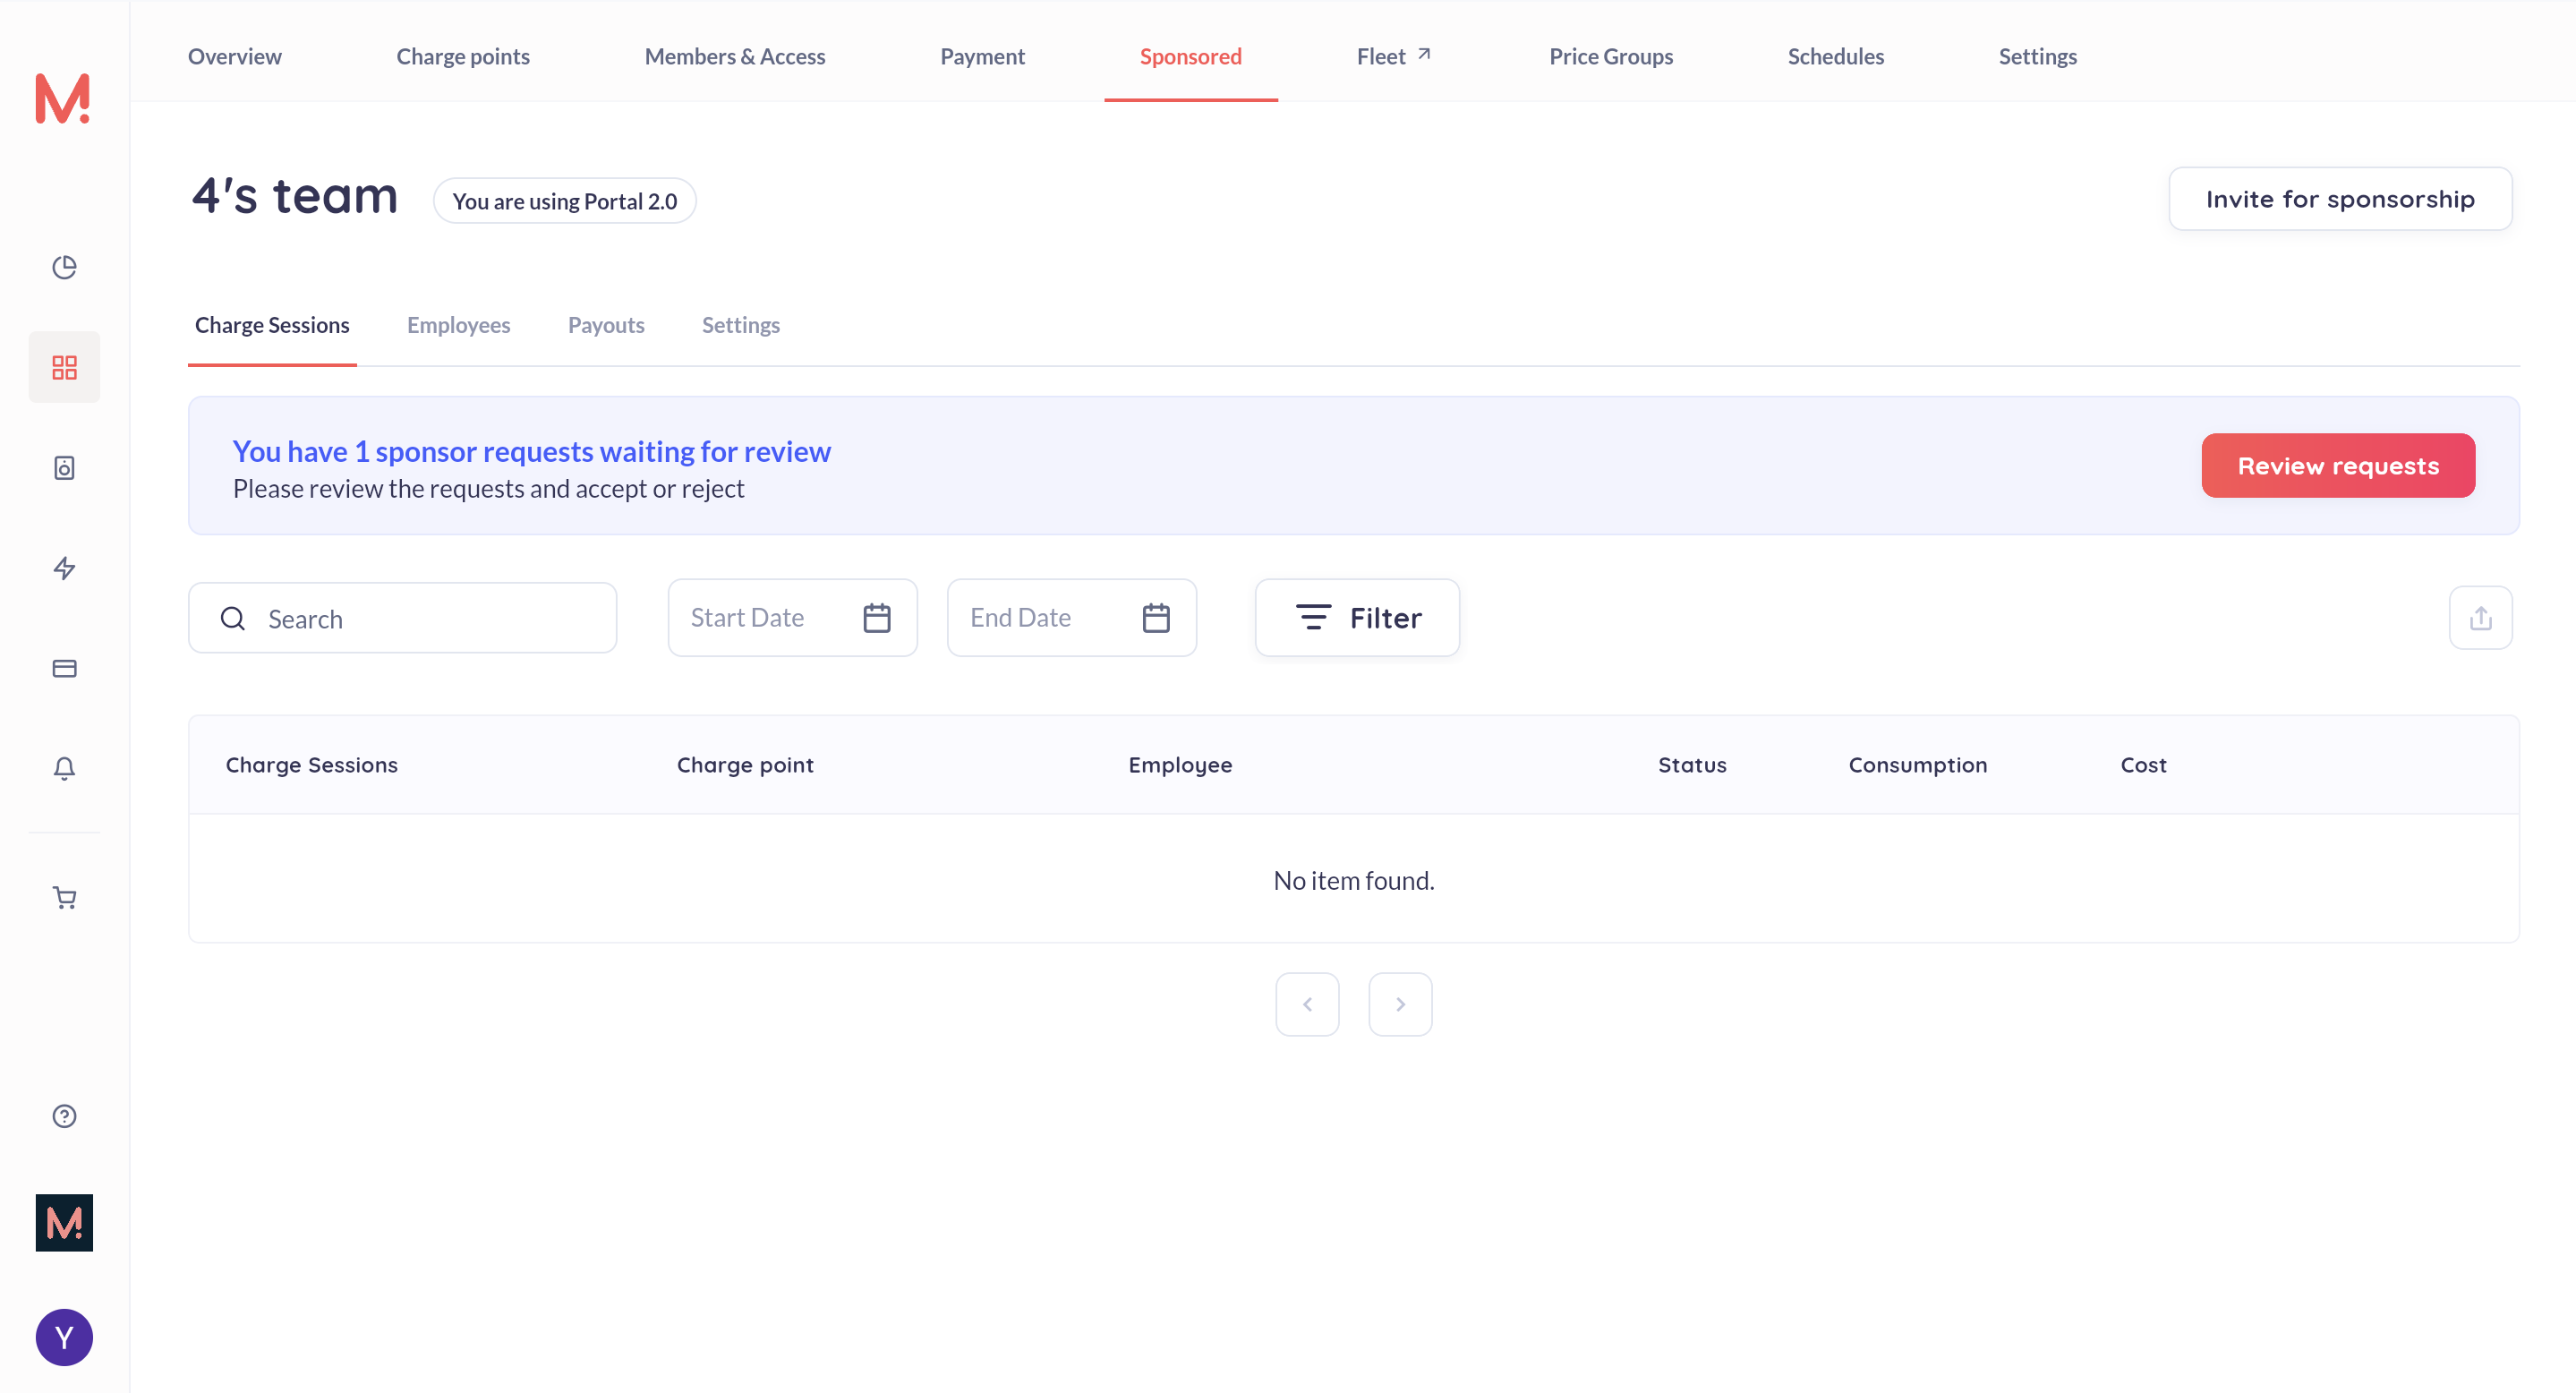The height and width of the screenshot is (1393, 2576).
Task: Switch to the Employees tab
Action: coord(458,325)
